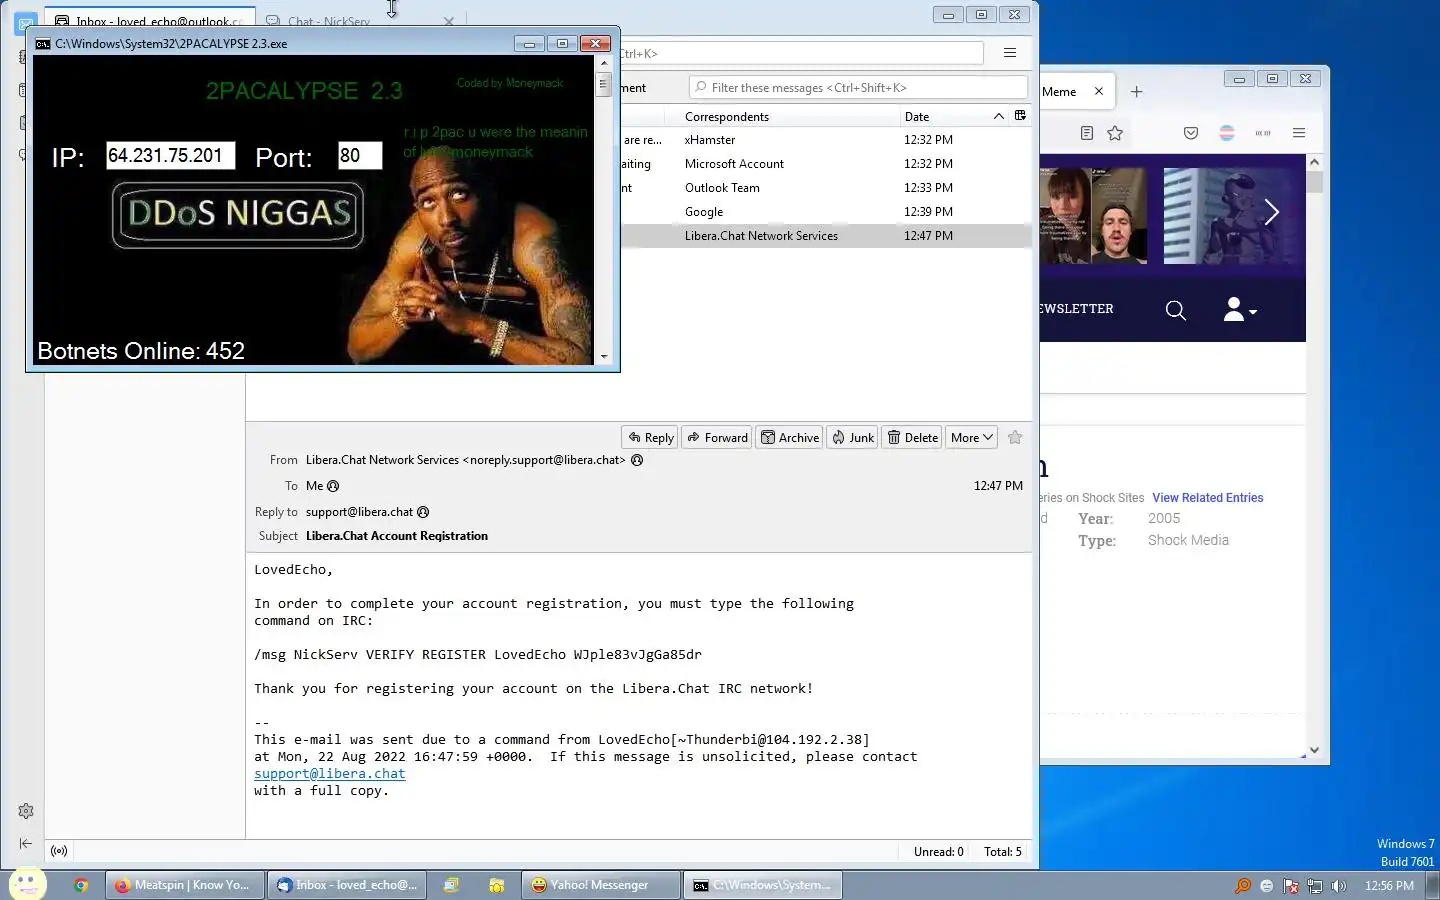Open Thunderbird settings gear
Viewport: 1440px width, 900px height.
[x=26, y=811]
